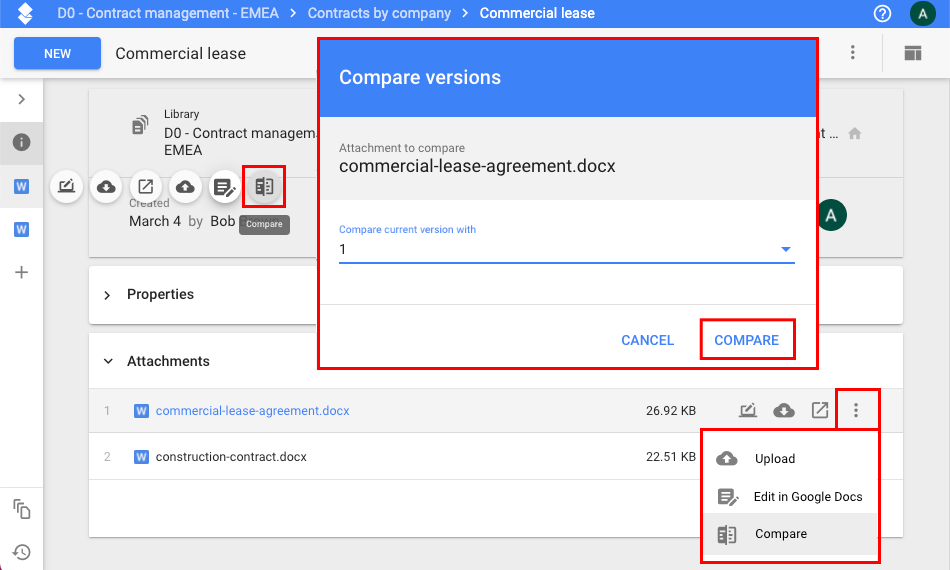Choose Upload from the context menu
The image size is (950, 570).
point(790,459)
